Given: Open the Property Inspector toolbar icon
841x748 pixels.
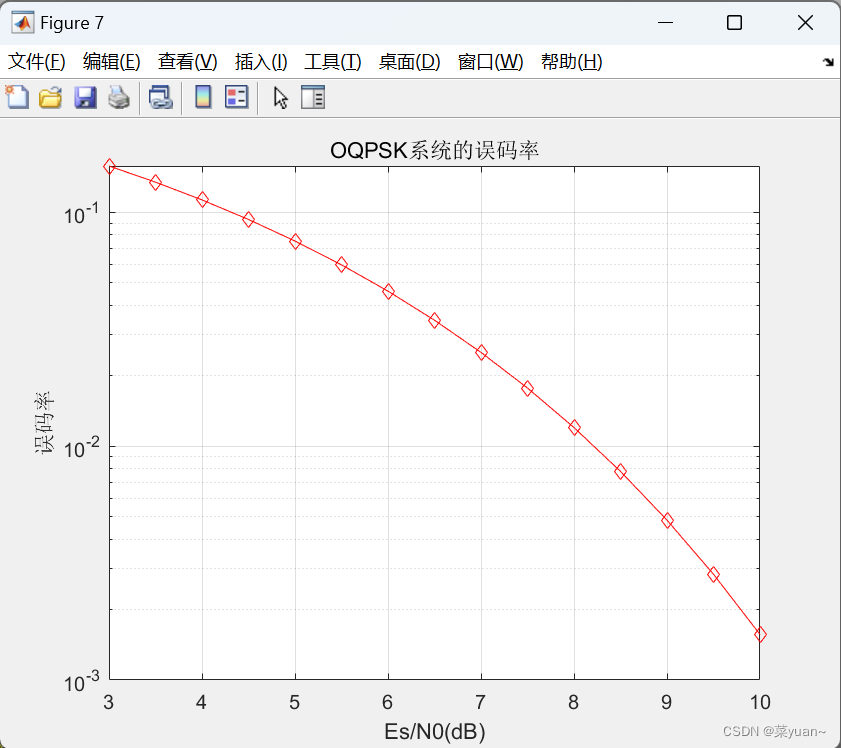Looking at the screenshot, I should tap(311, 97).
